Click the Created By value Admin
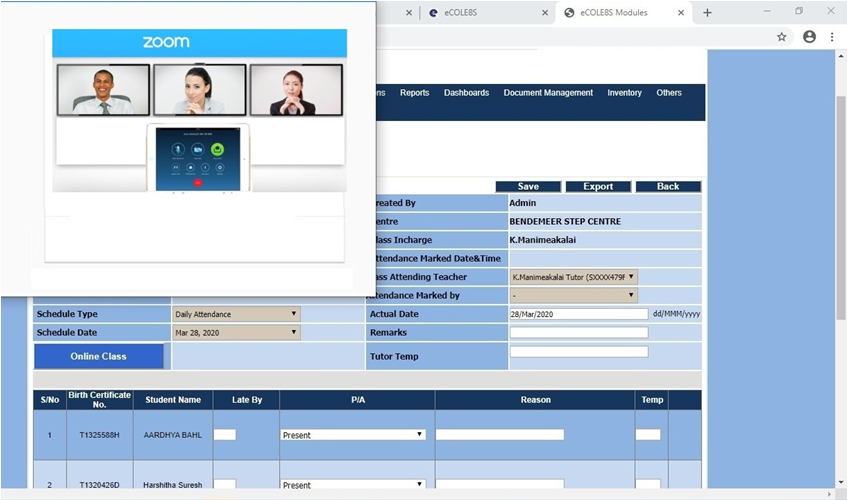The width and height of the screenshot is (848, 501). [522, 203]
